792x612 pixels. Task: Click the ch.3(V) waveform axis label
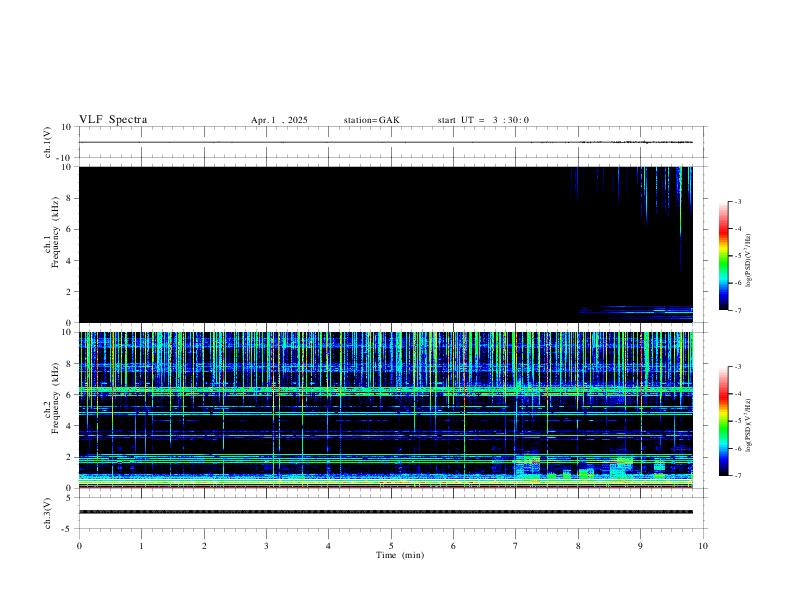click(x=48, y=513)
